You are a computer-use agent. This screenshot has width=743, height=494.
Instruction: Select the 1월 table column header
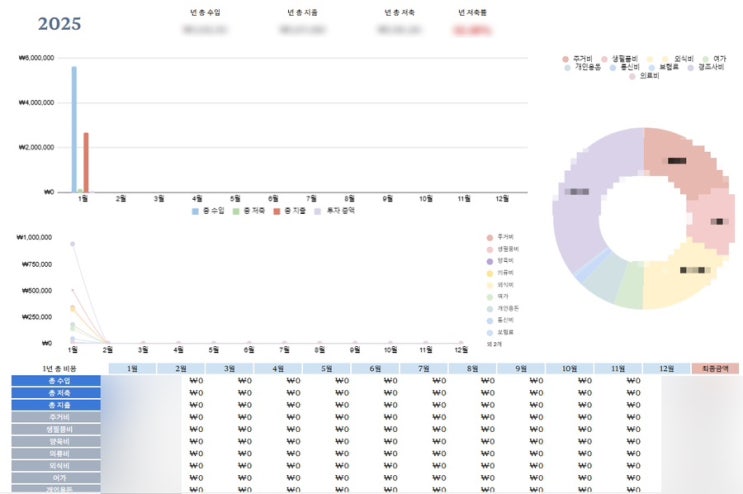click(x=132, y=368)
